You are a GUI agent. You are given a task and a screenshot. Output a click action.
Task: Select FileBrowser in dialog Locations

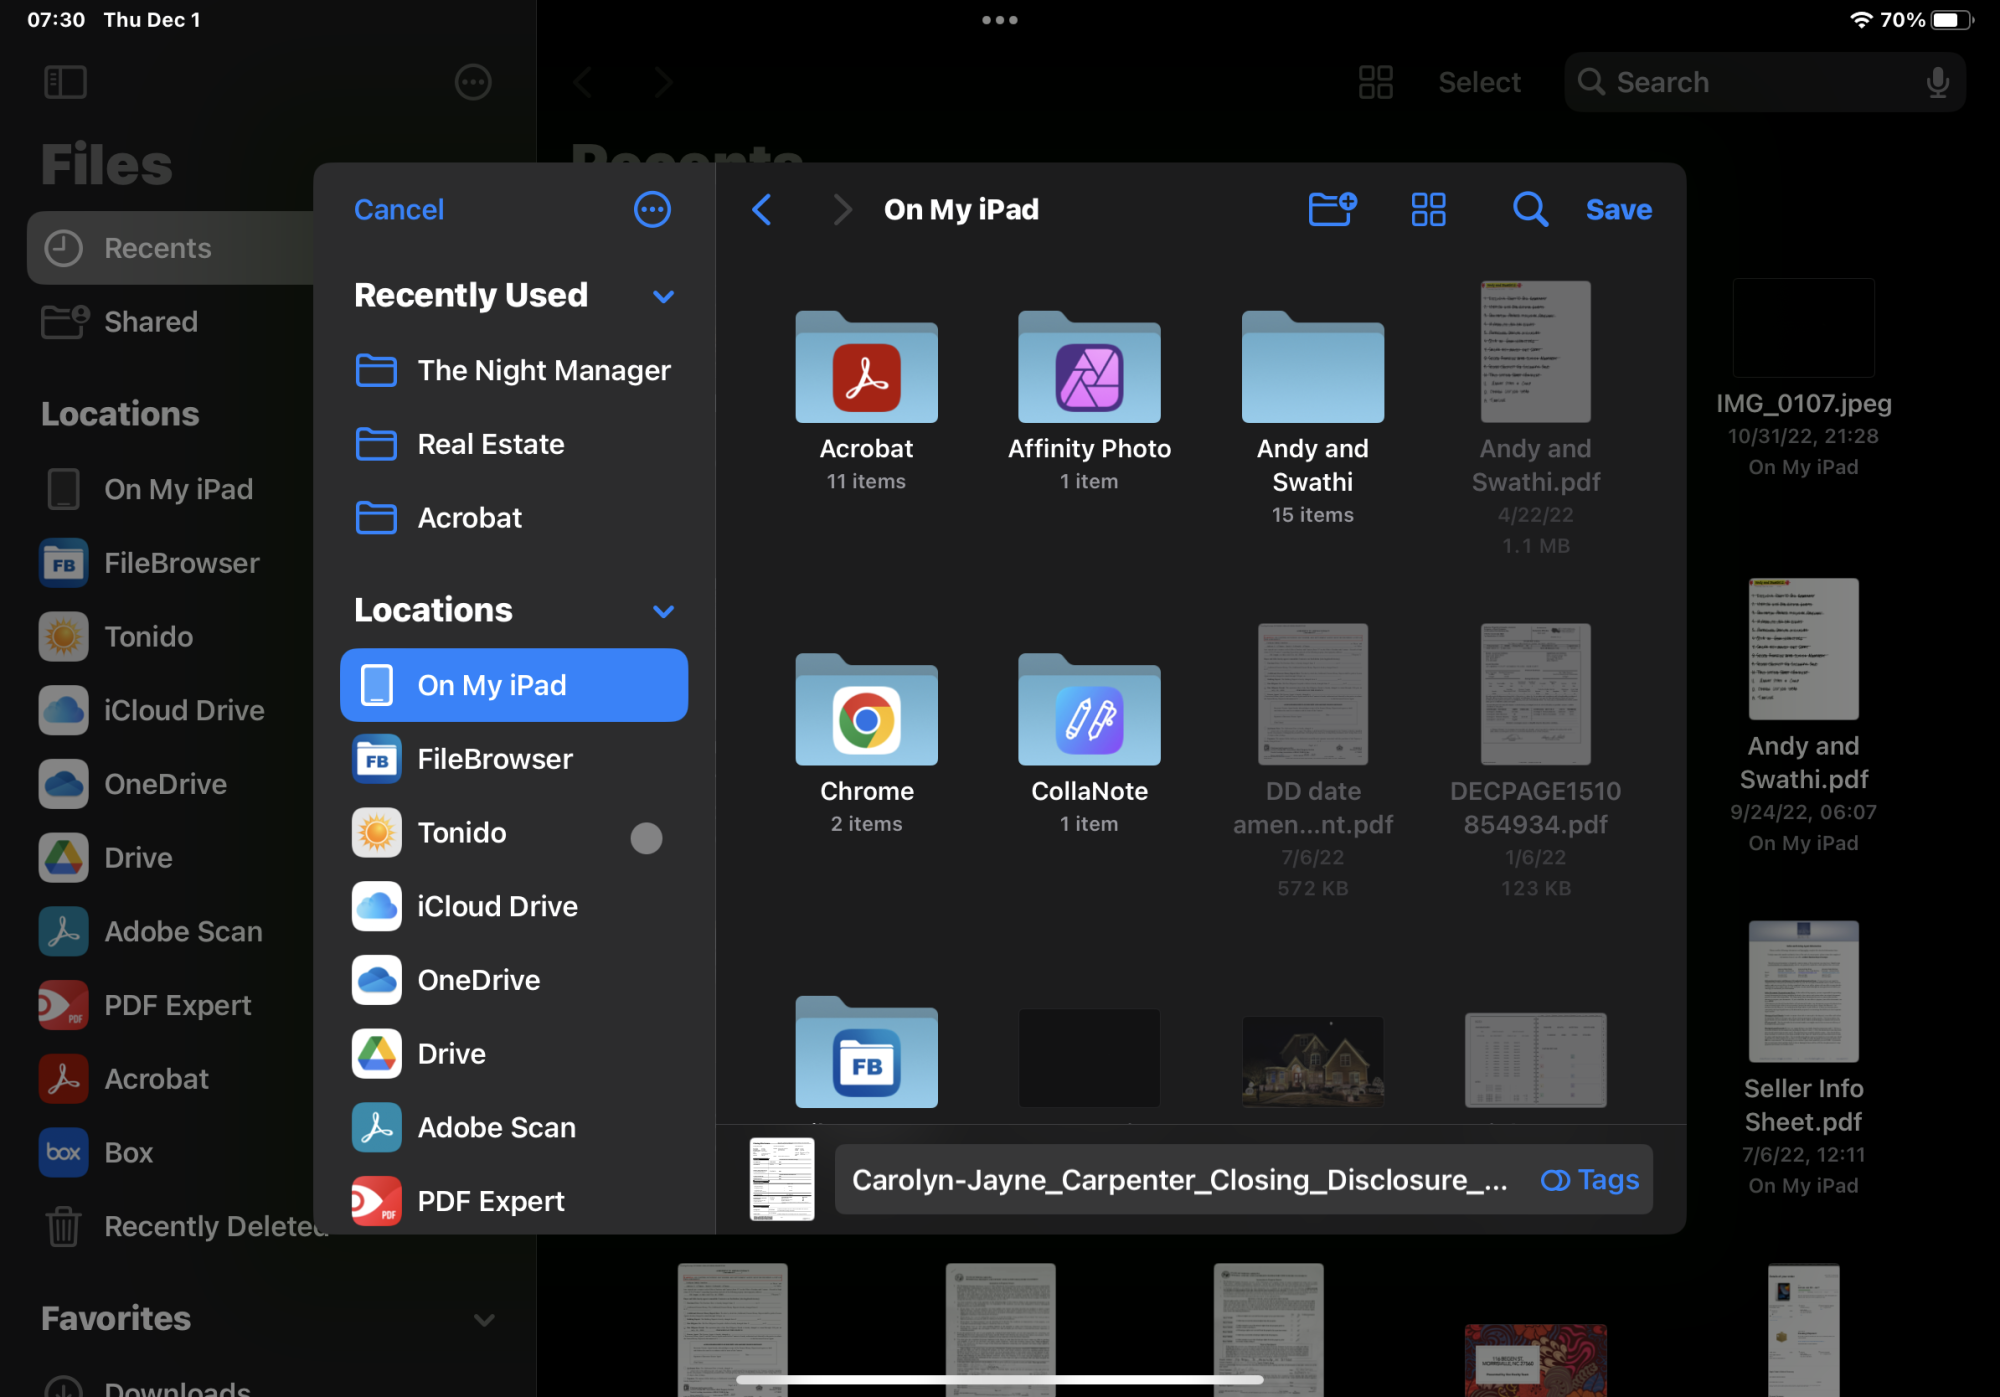pyautogui.click(x=514, y=759)
